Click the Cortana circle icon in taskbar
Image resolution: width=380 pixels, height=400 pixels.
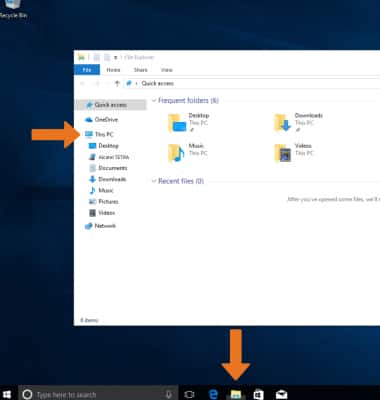coord(27,394)
